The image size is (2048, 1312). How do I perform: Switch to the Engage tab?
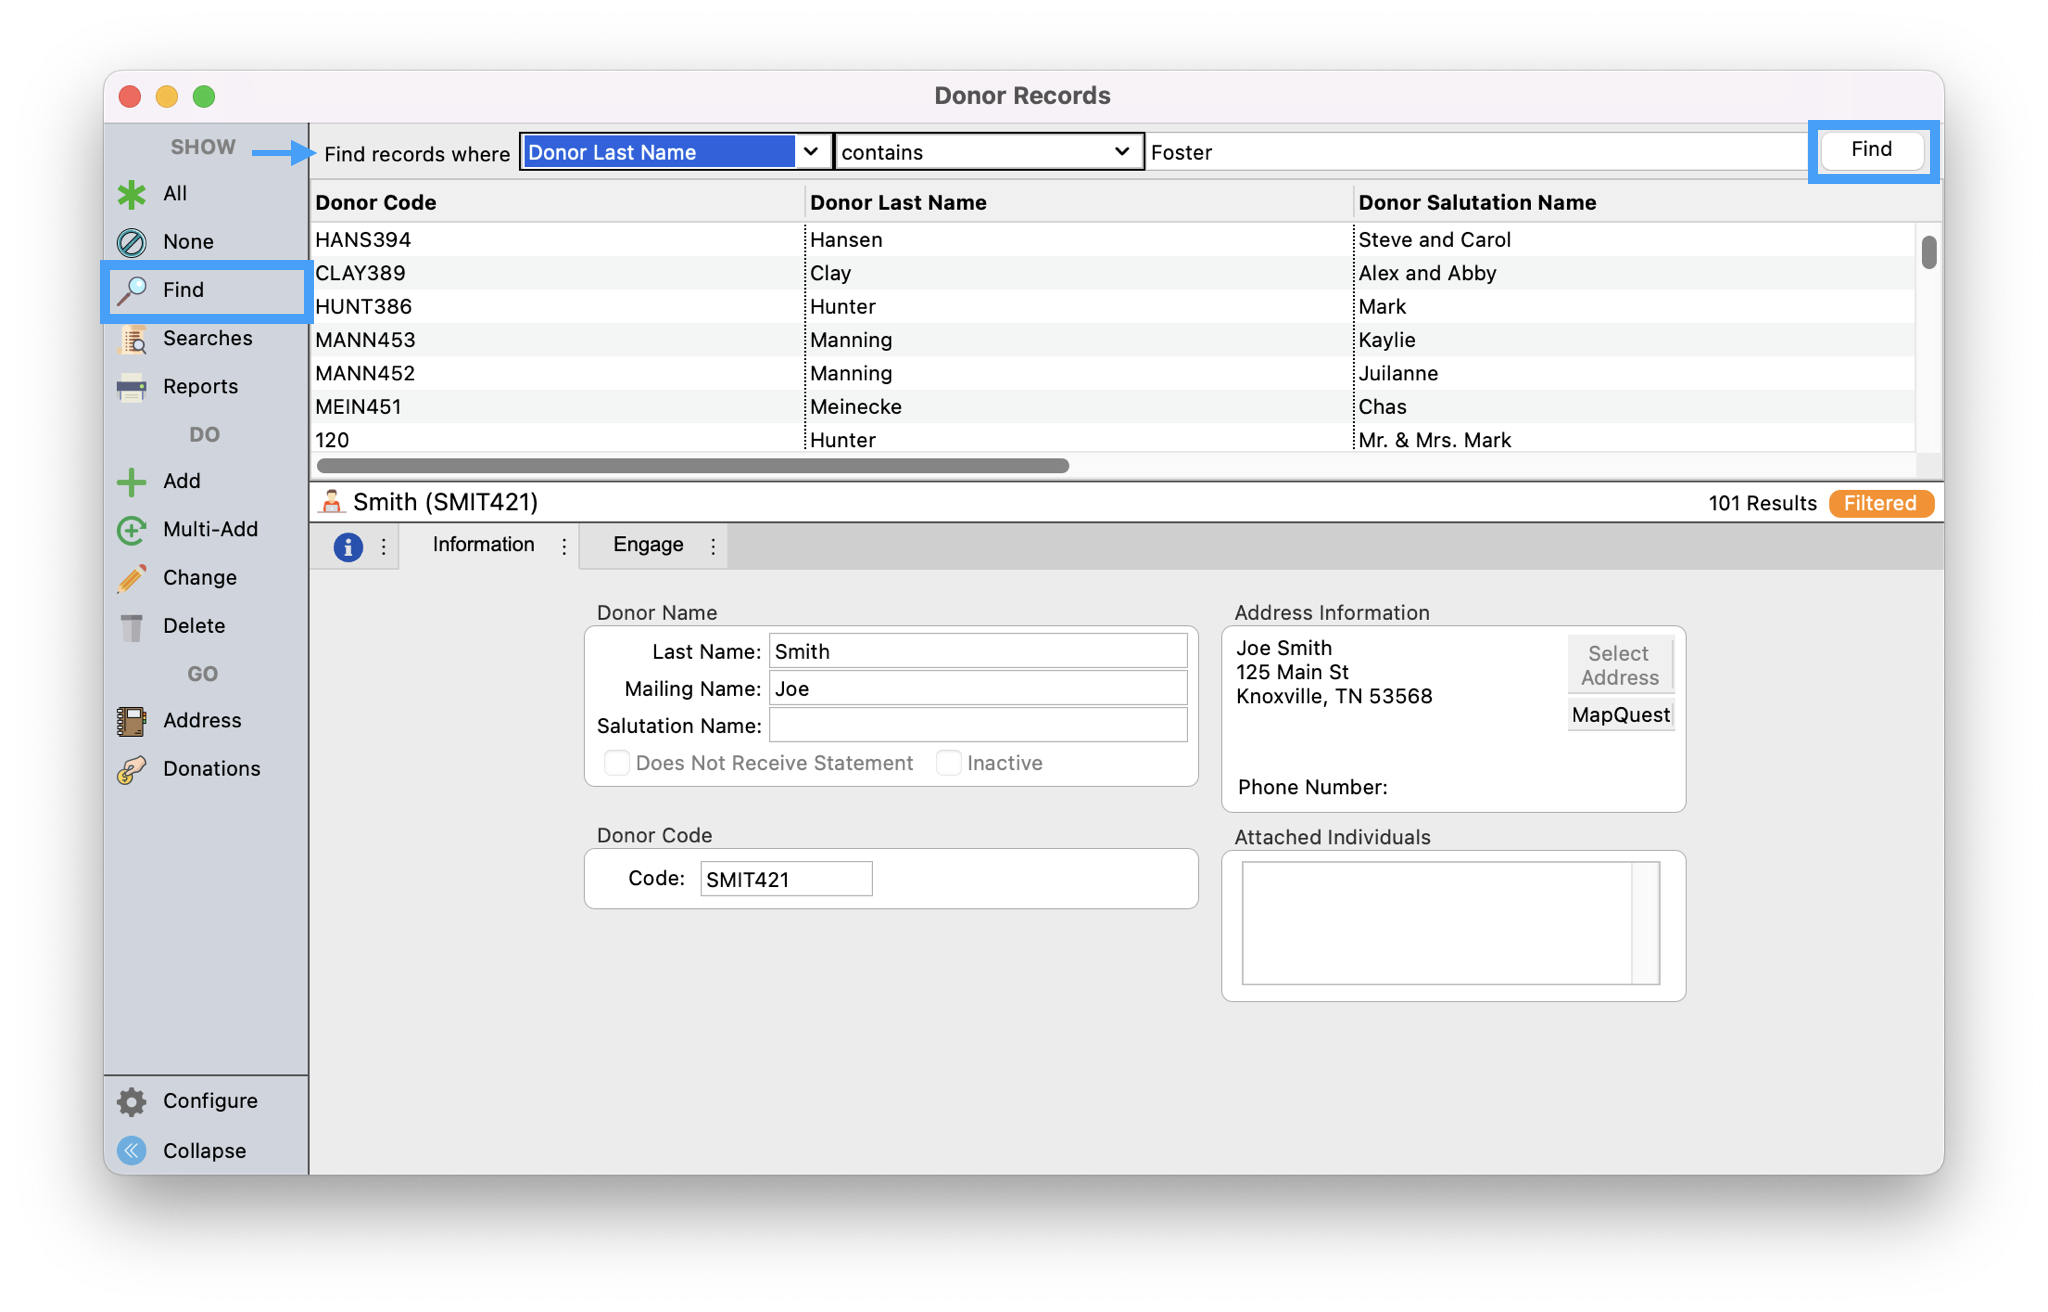tap(648, 545)
